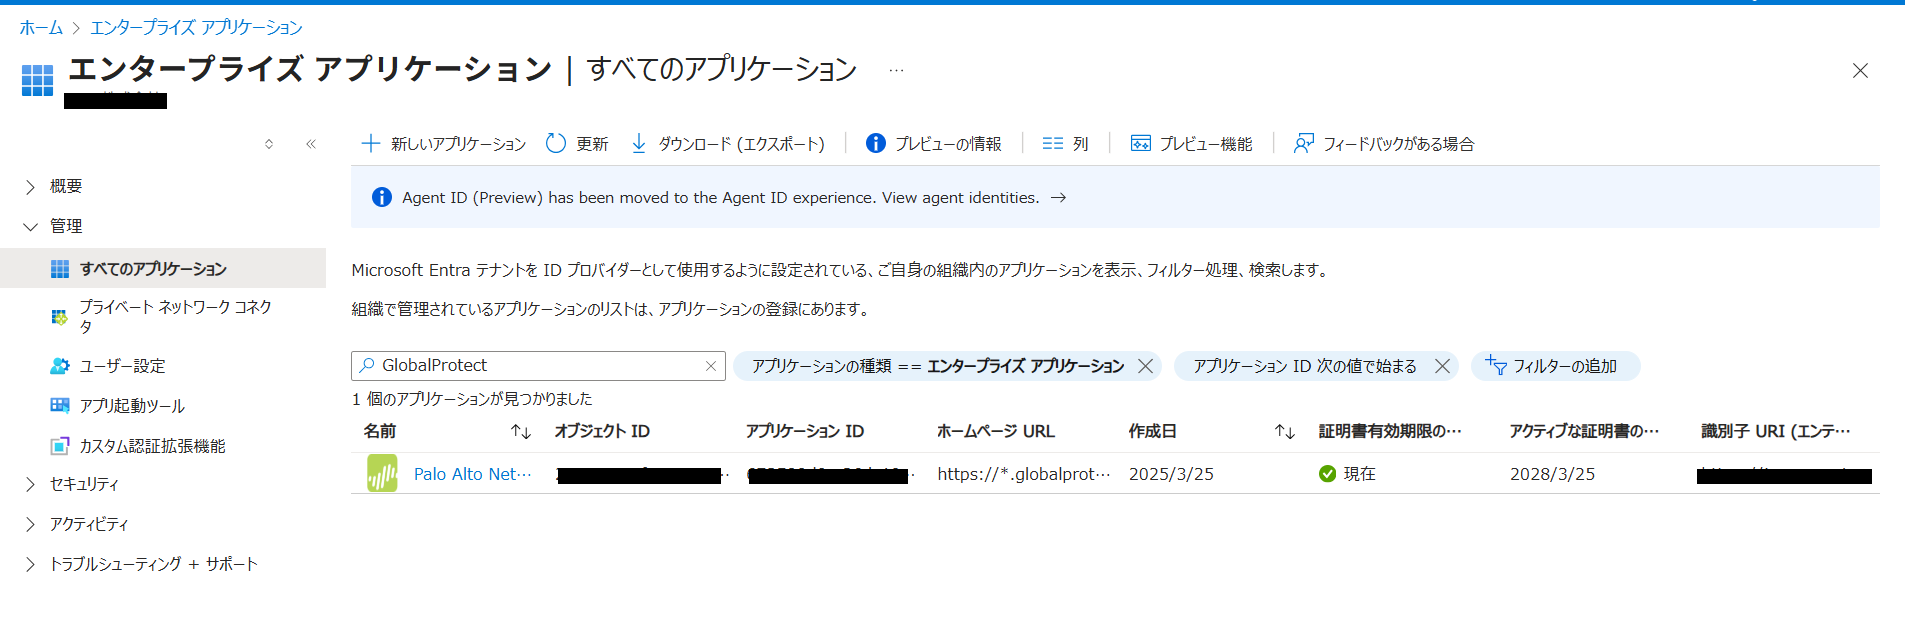Expand the 概要 (Overview) section
Image resolution: width=1905 pixels, height=634 pixels.
[x=30, y=187]
